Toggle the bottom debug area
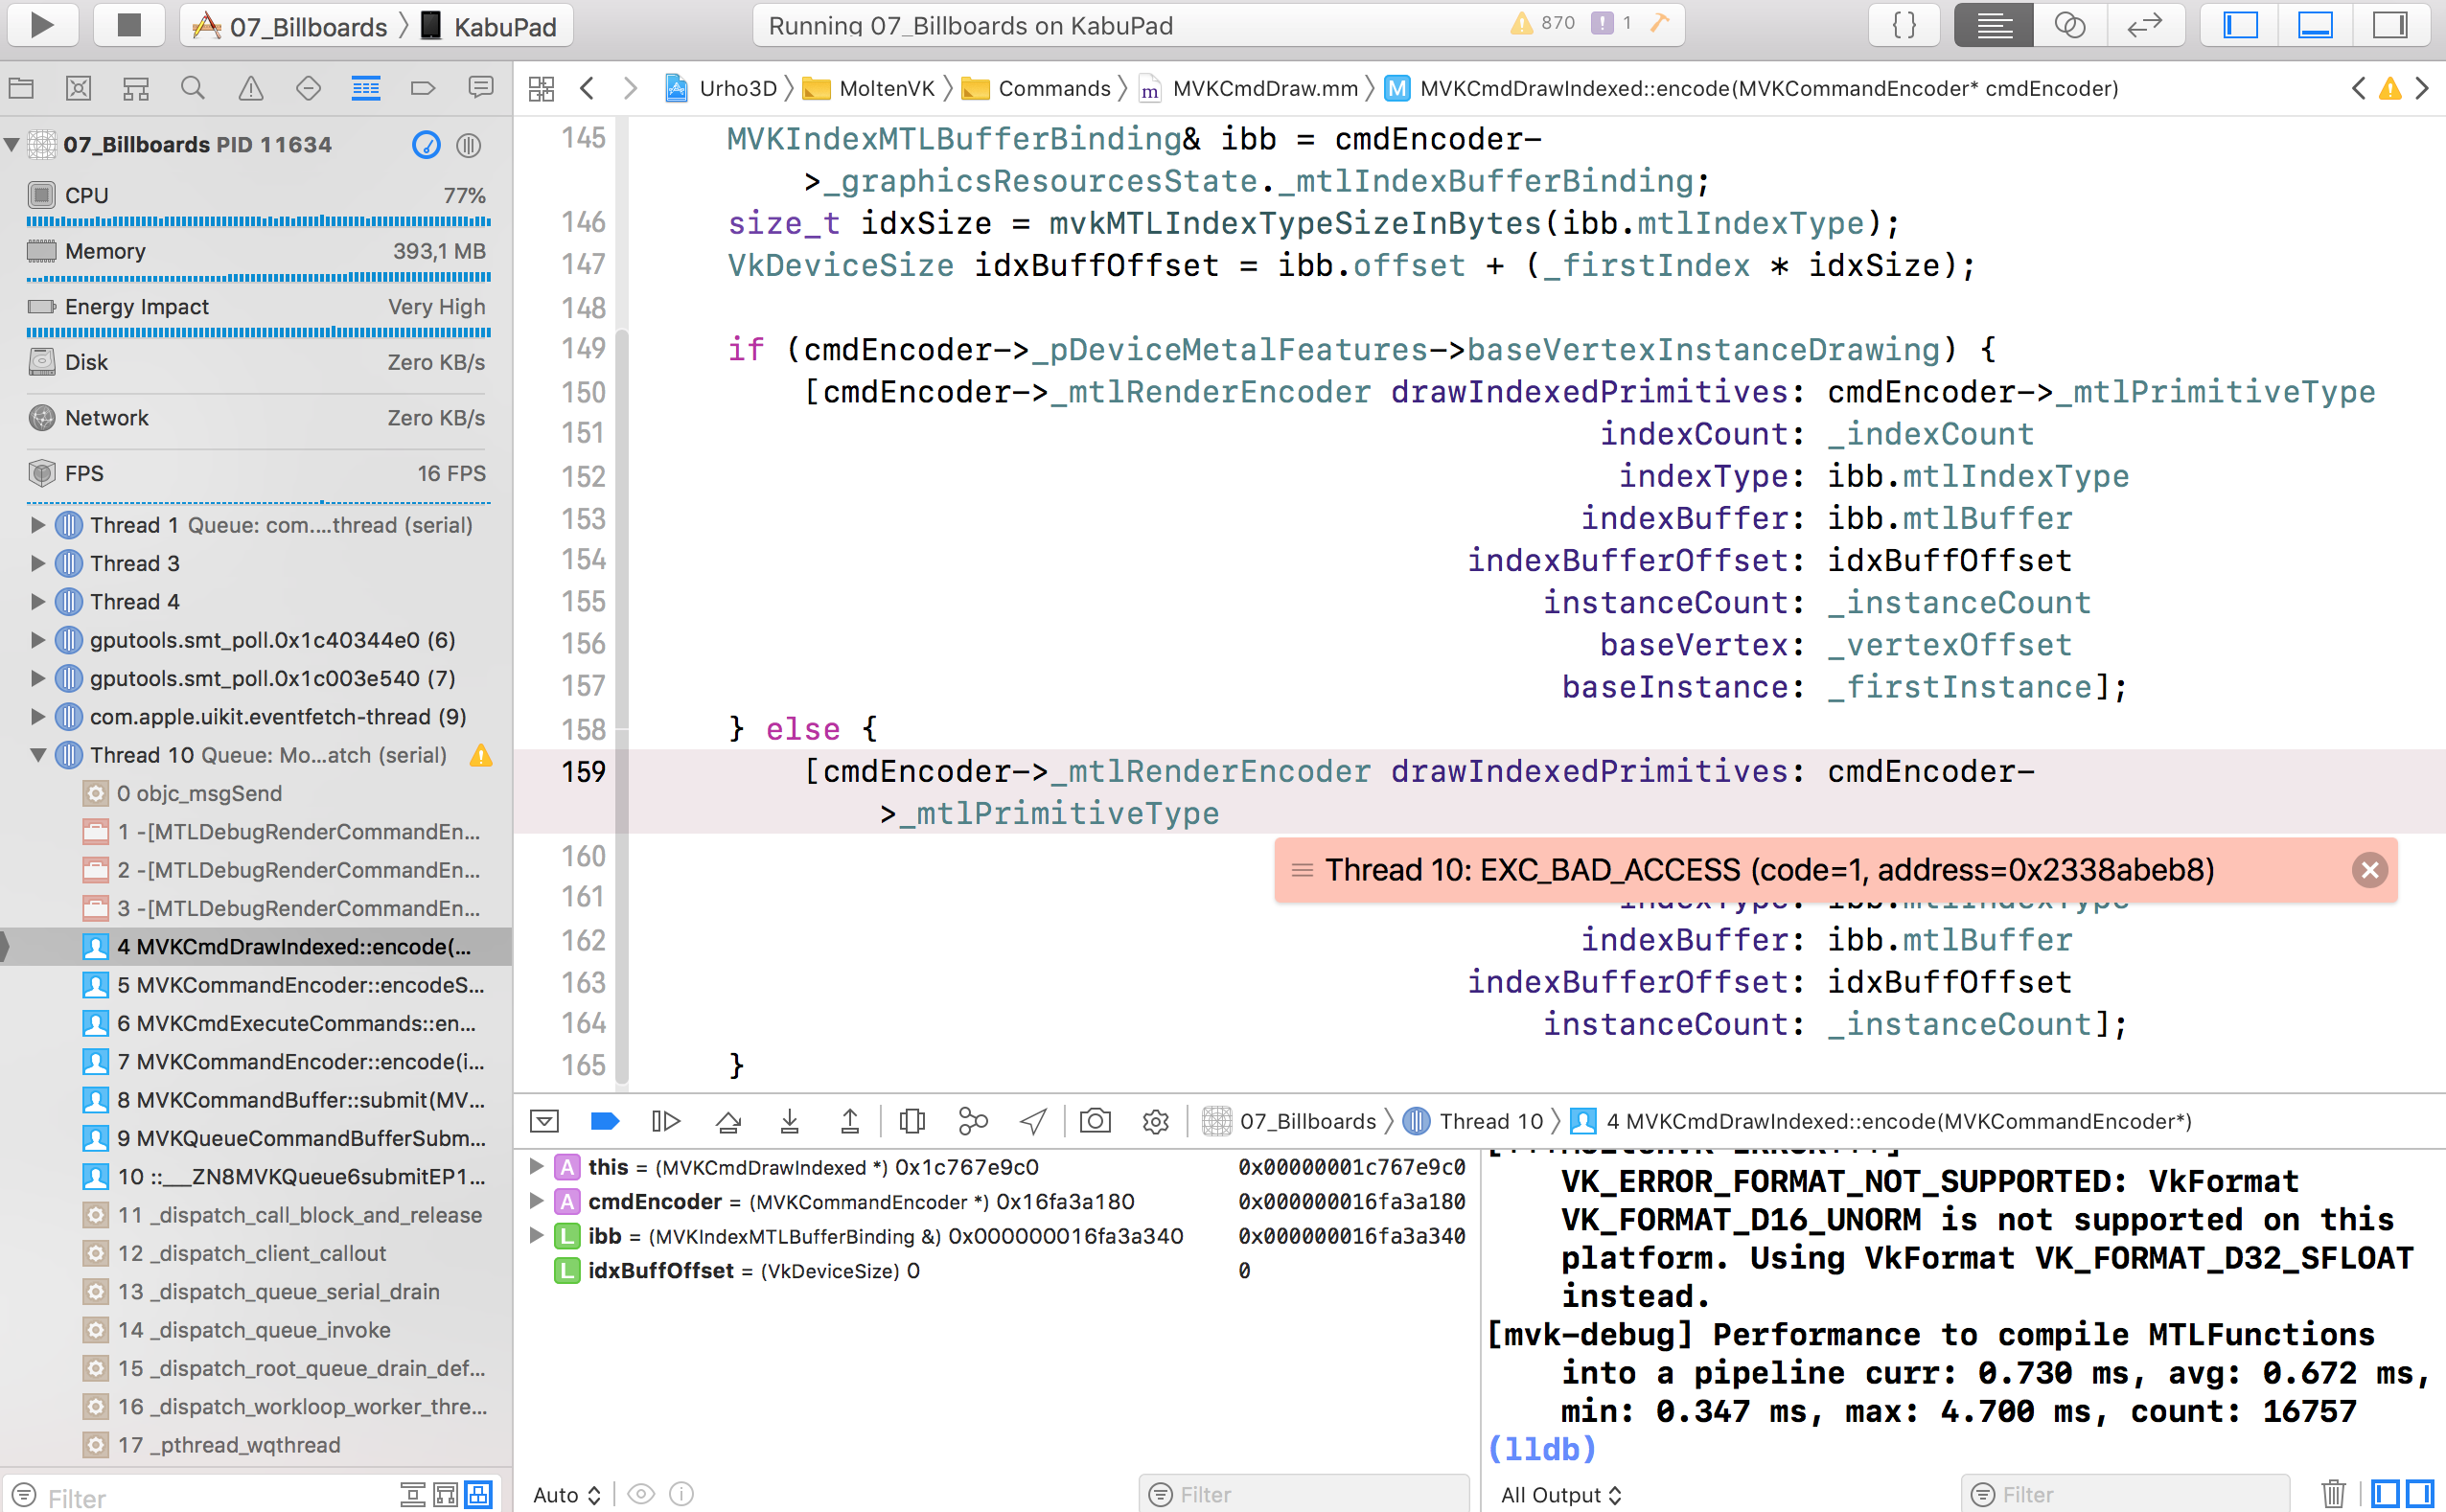 coord(2315,24)
